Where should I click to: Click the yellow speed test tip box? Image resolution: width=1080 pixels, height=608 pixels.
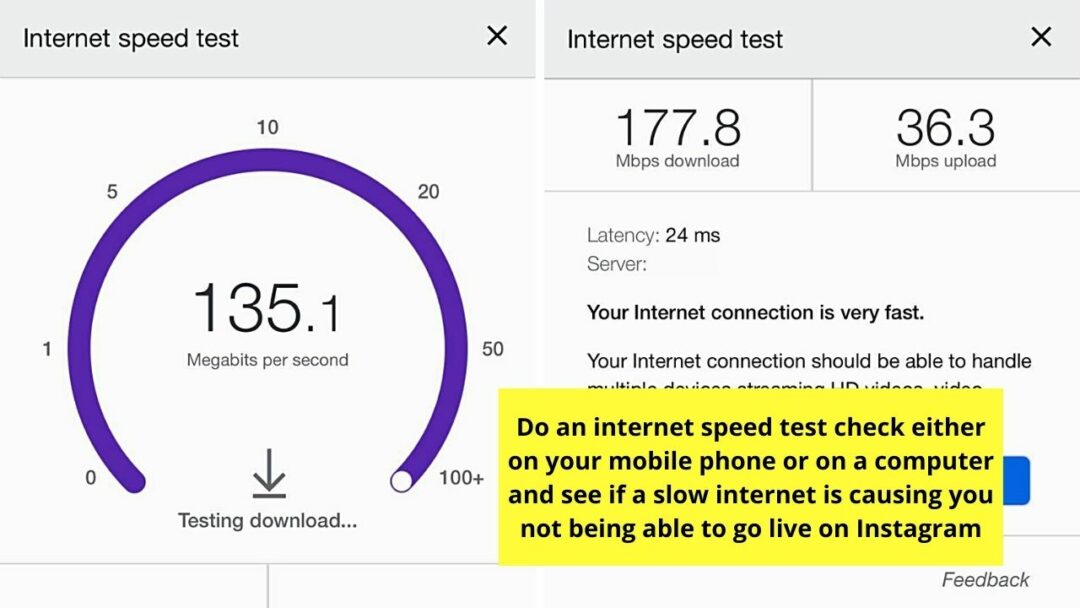pyautogui.click(x=750, y=478)
